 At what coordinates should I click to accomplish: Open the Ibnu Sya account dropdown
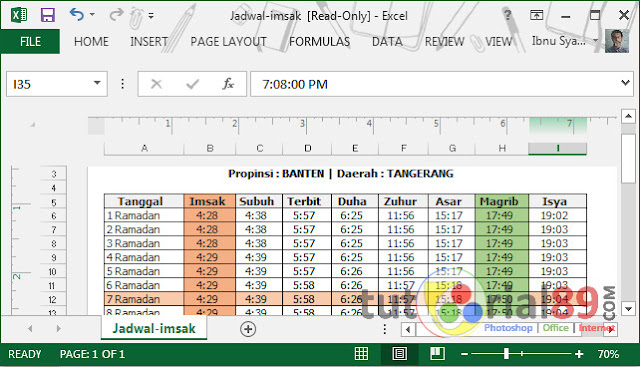click(x=596, y=40)
